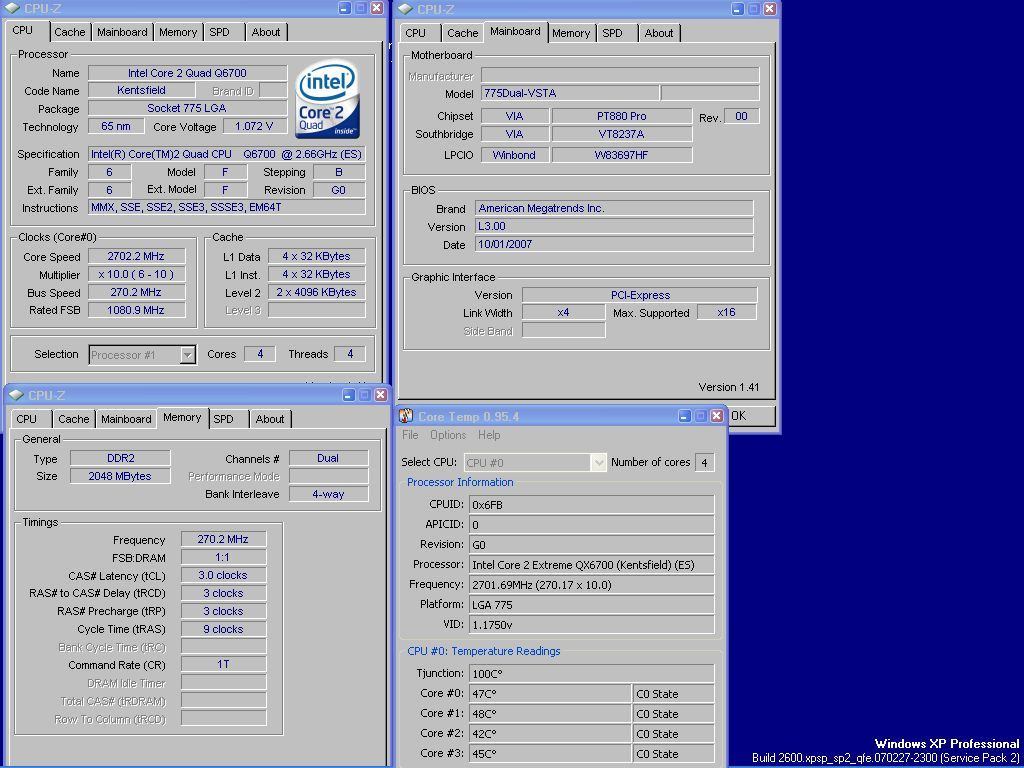Click the VID value 1.1750v
This screenshot has width=1024, height=768.
click(x=591, y=625)
